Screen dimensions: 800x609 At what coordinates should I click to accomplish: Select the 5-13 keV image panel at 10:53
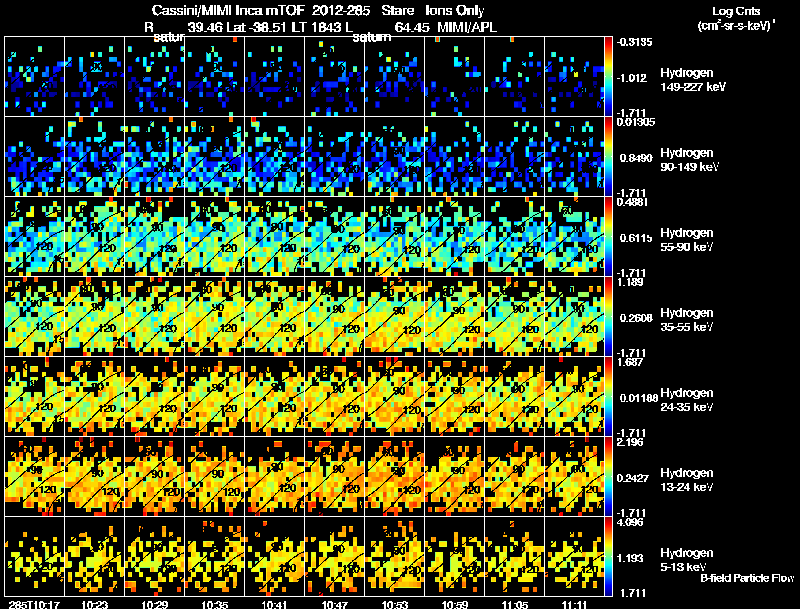pyautogui.click(x=394, y=557)
